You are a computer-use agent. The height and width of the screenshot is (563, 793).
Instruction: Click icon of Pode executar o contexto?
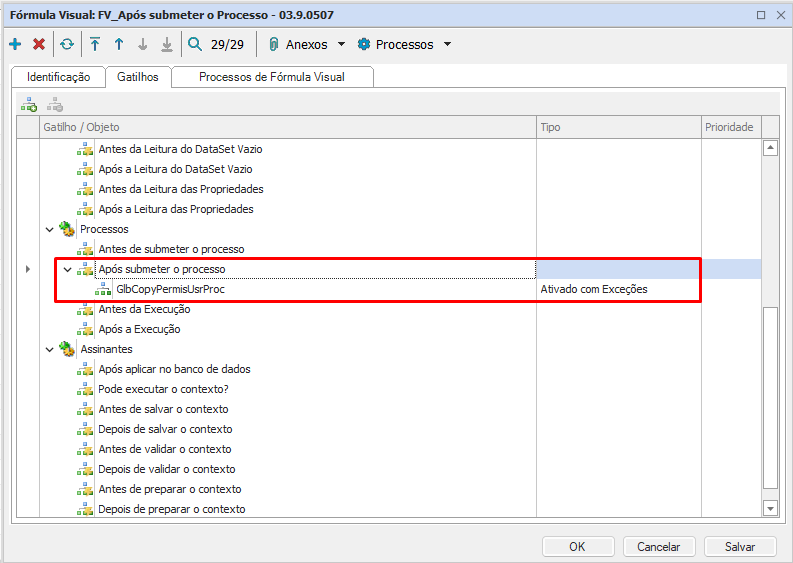(x=85, y=389)
